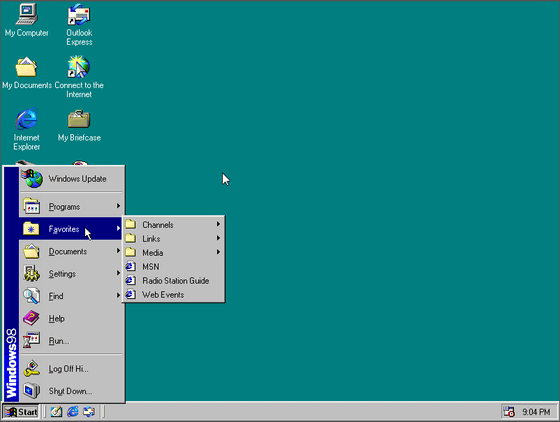Click the Media label in Favorites

pos(152,253)
